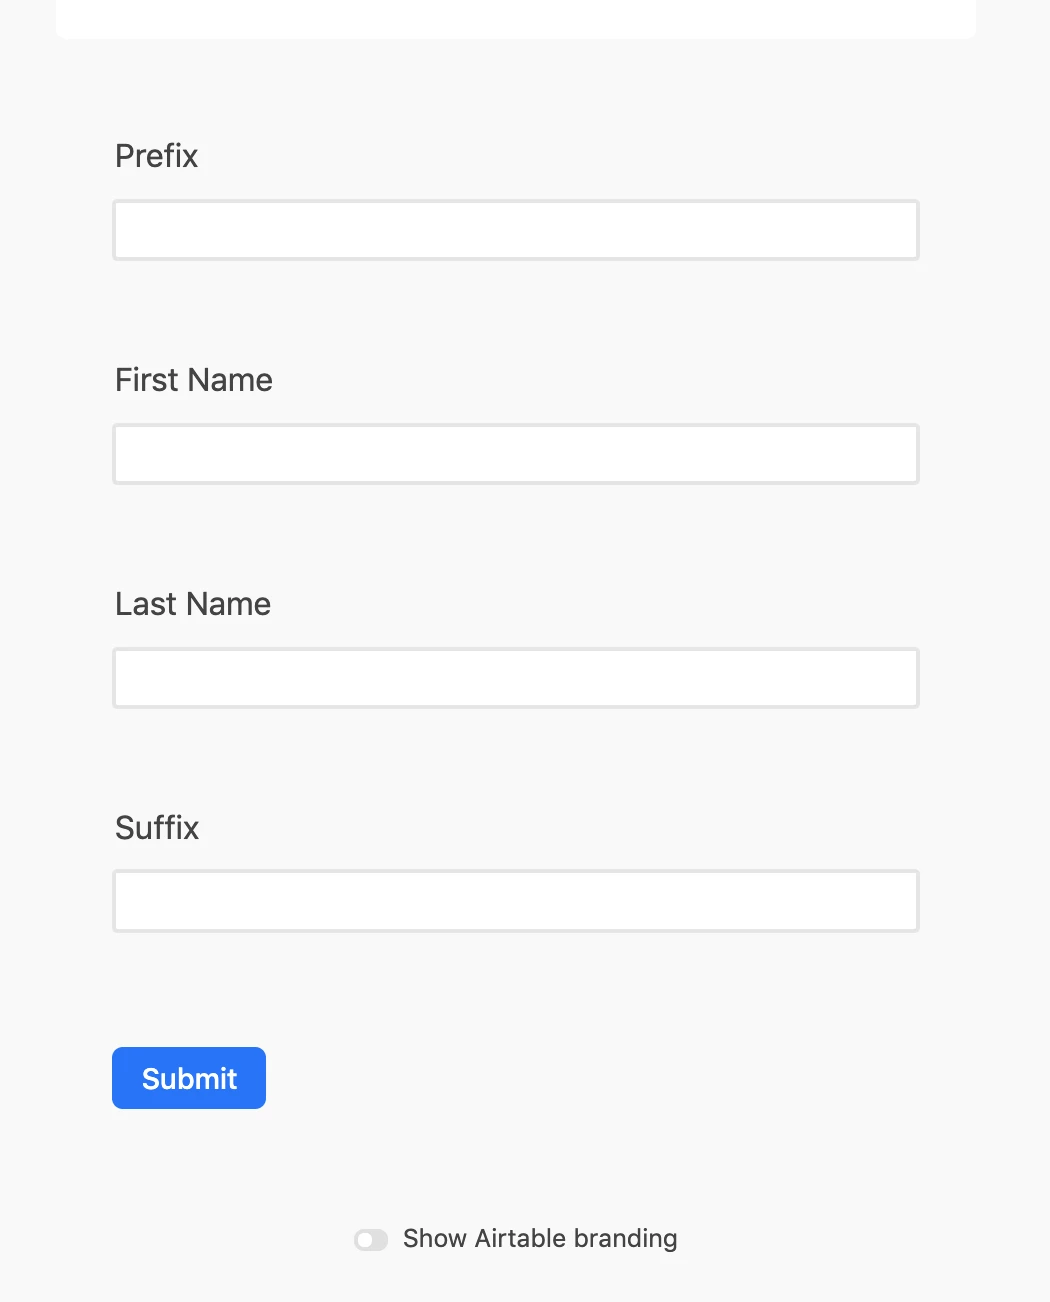Click the Suffix label heading
Image resolution: width=1050 pixels, height=1302 pixels.
[x=157, y=828]
